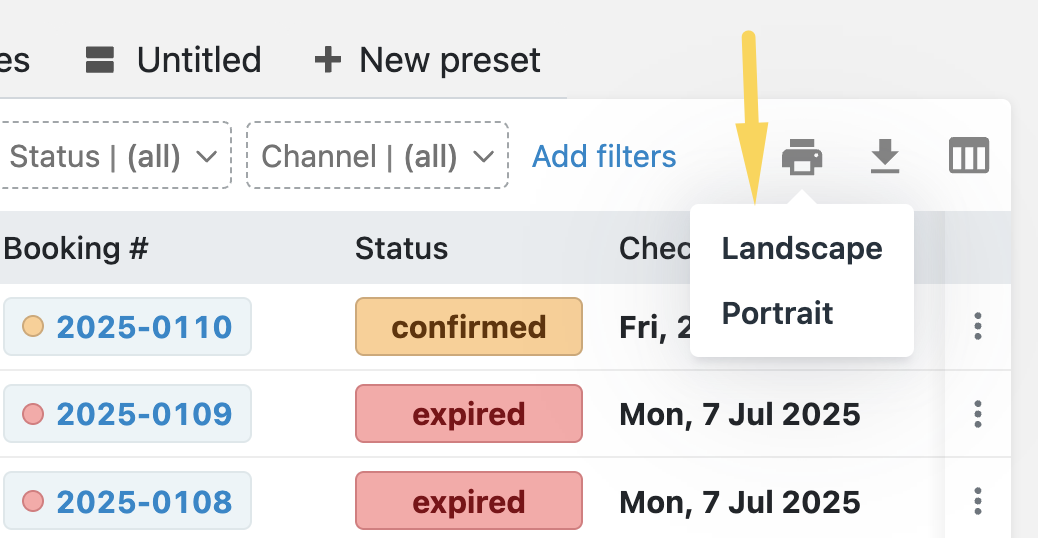1038x538 pixels.
Task: Expand the Channel (all) filter dropdown
Action: 377,156
